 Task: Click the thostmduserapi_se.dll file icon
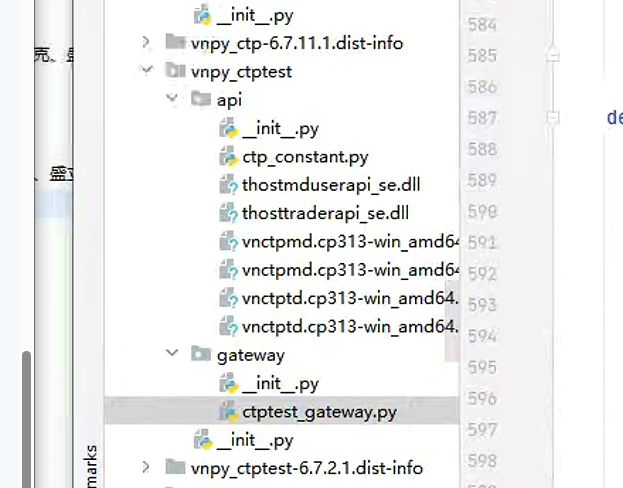228,185
